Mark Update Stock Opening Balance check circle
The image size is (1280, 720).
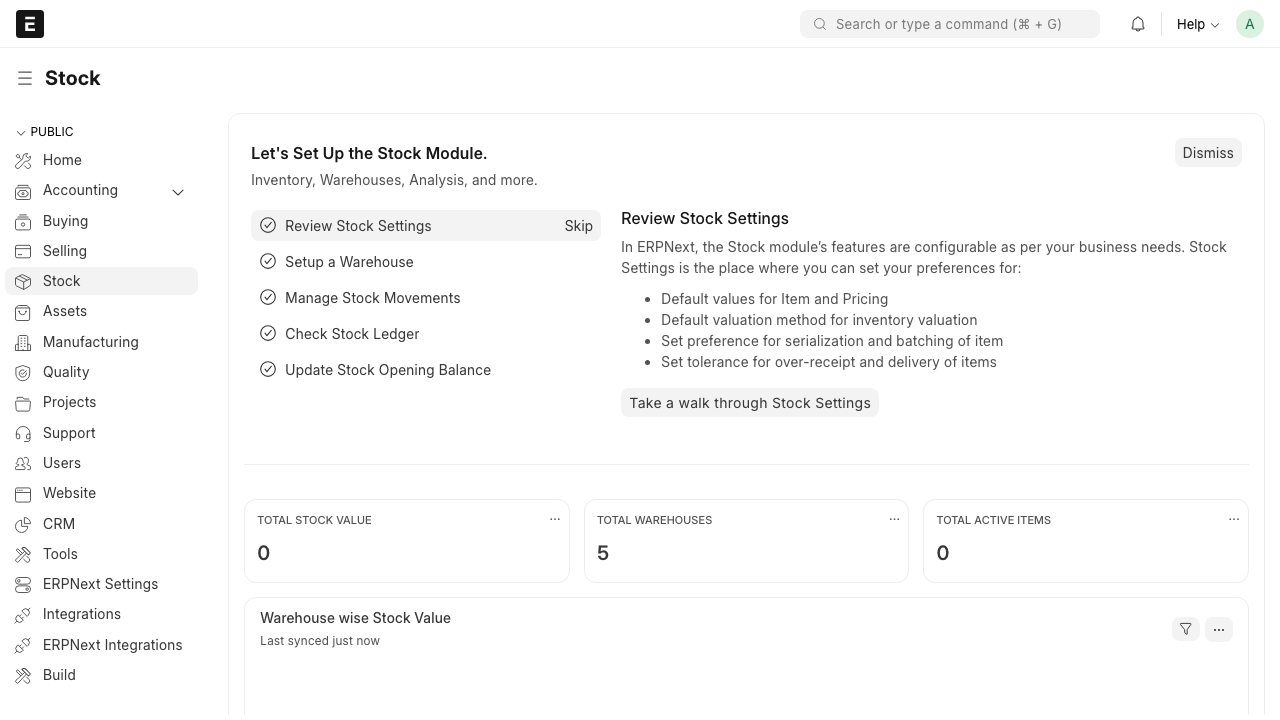click(x=268, y=369)
